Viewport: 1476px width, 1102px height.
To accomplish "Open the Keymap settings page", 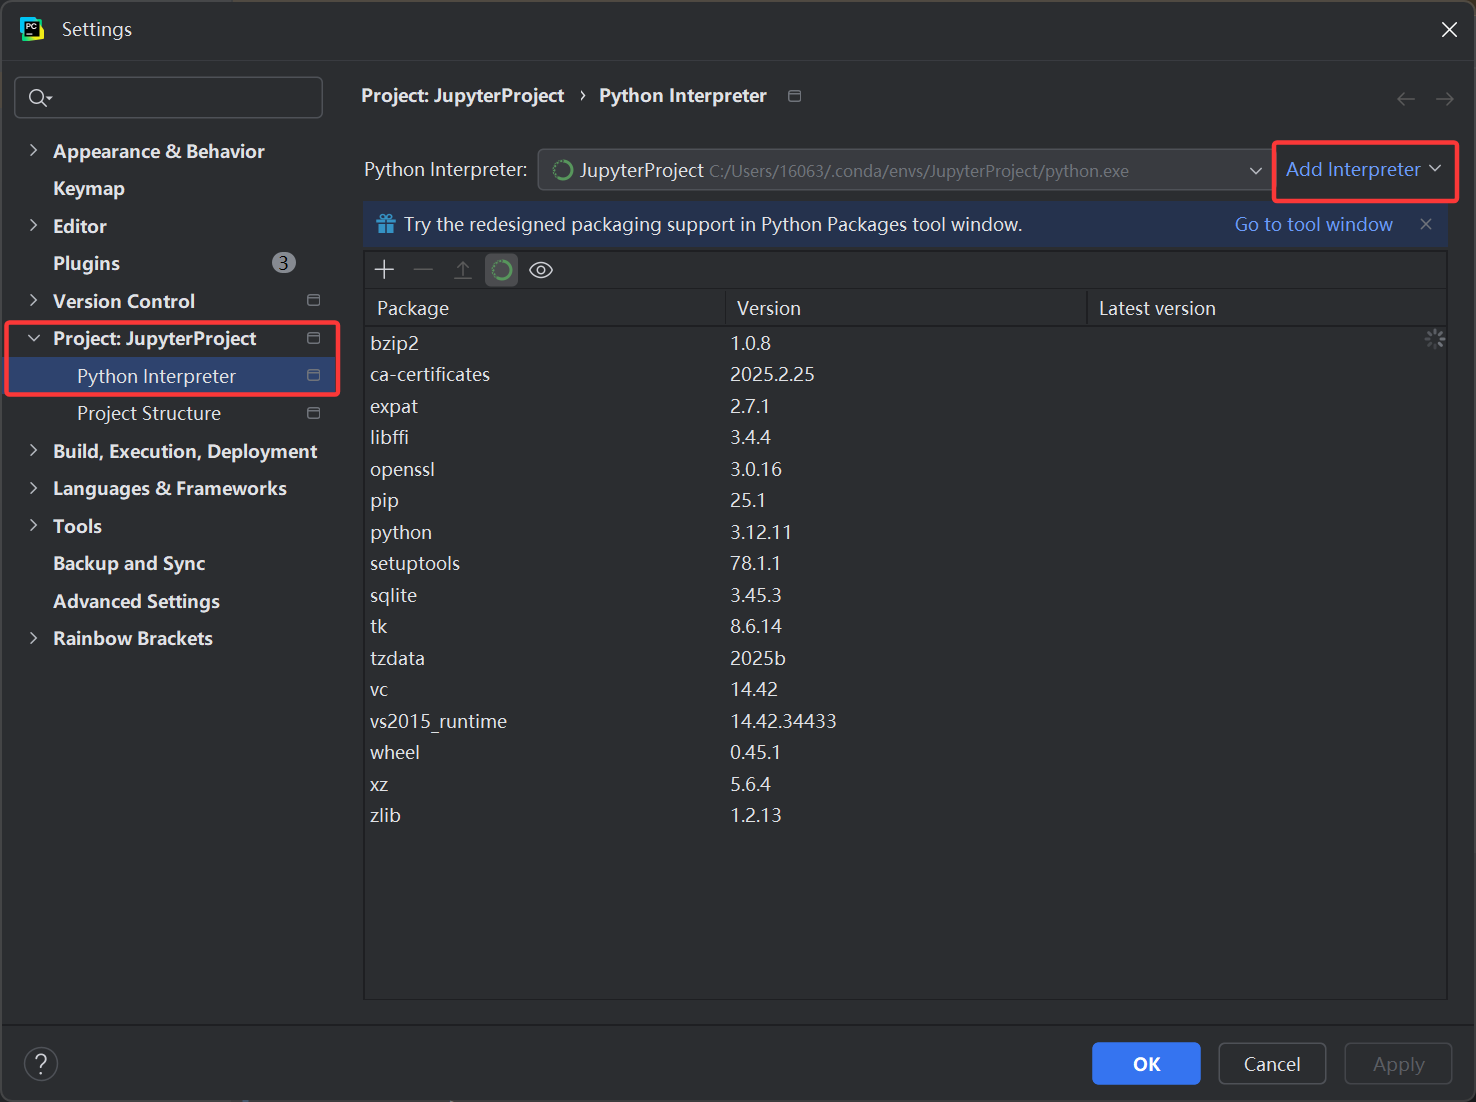I will pyautogui.click(x=89, y=189).
